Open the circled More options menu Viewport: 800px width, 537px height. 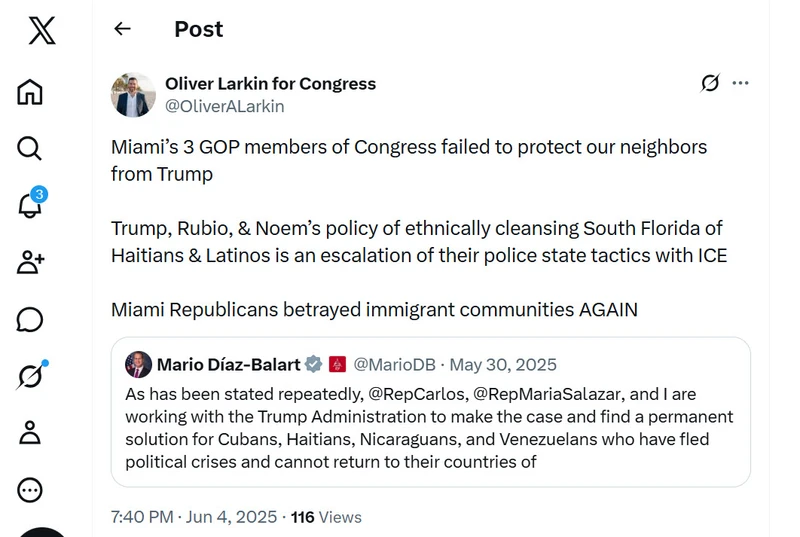coord(30,490)
